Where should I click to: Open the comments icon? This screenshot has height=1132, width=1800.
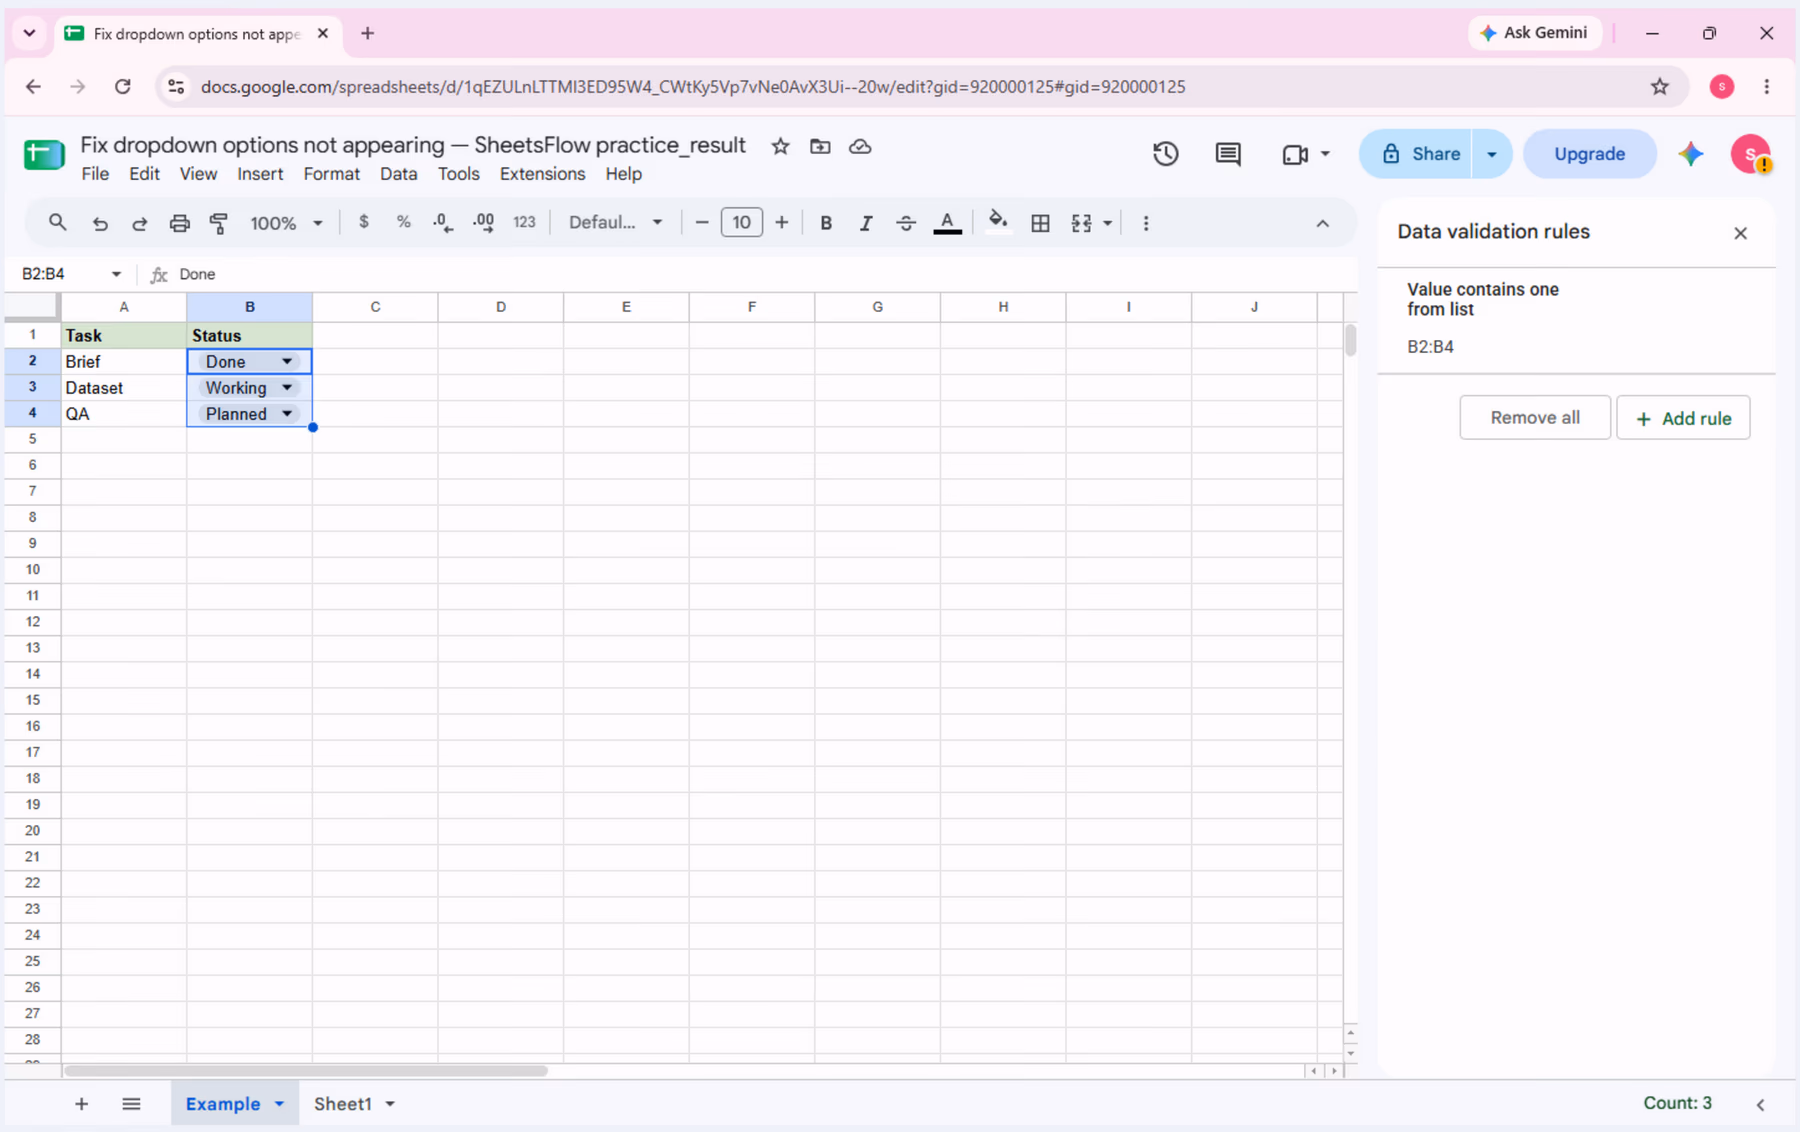1228,154
